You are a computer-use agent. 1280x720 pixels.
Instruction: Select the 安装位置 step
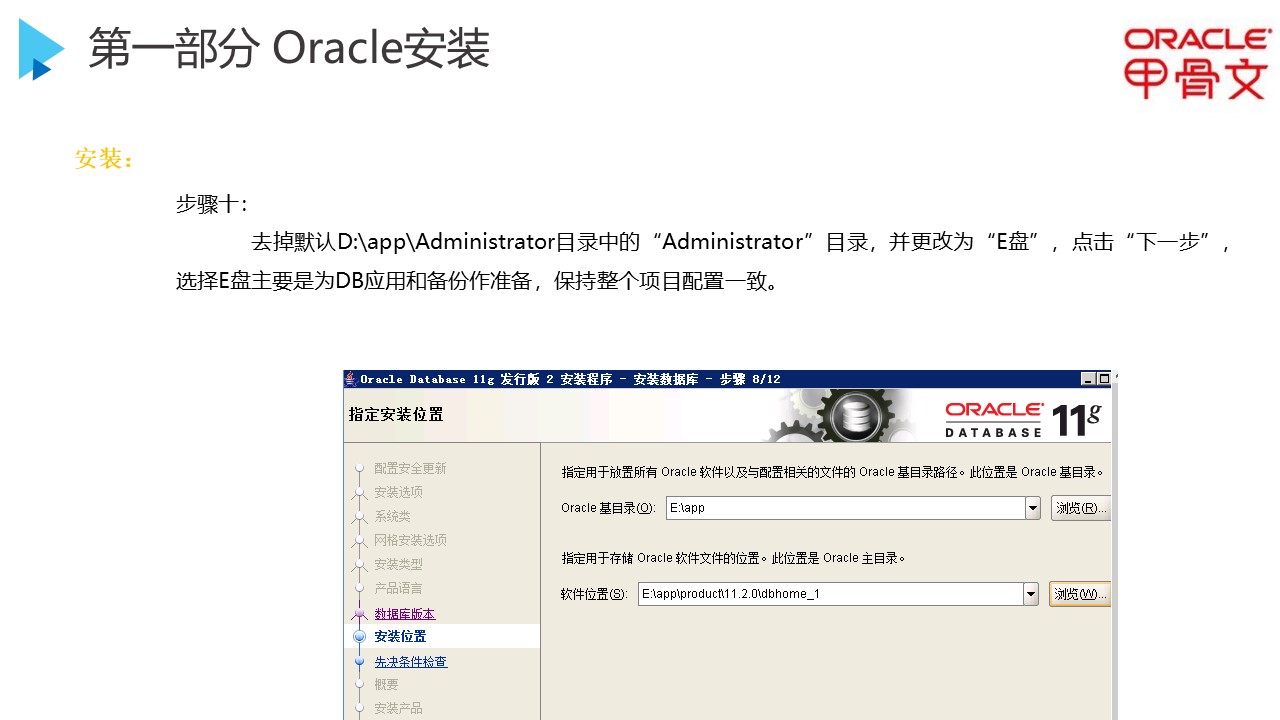pyautogui.click(x=400, y=636)
